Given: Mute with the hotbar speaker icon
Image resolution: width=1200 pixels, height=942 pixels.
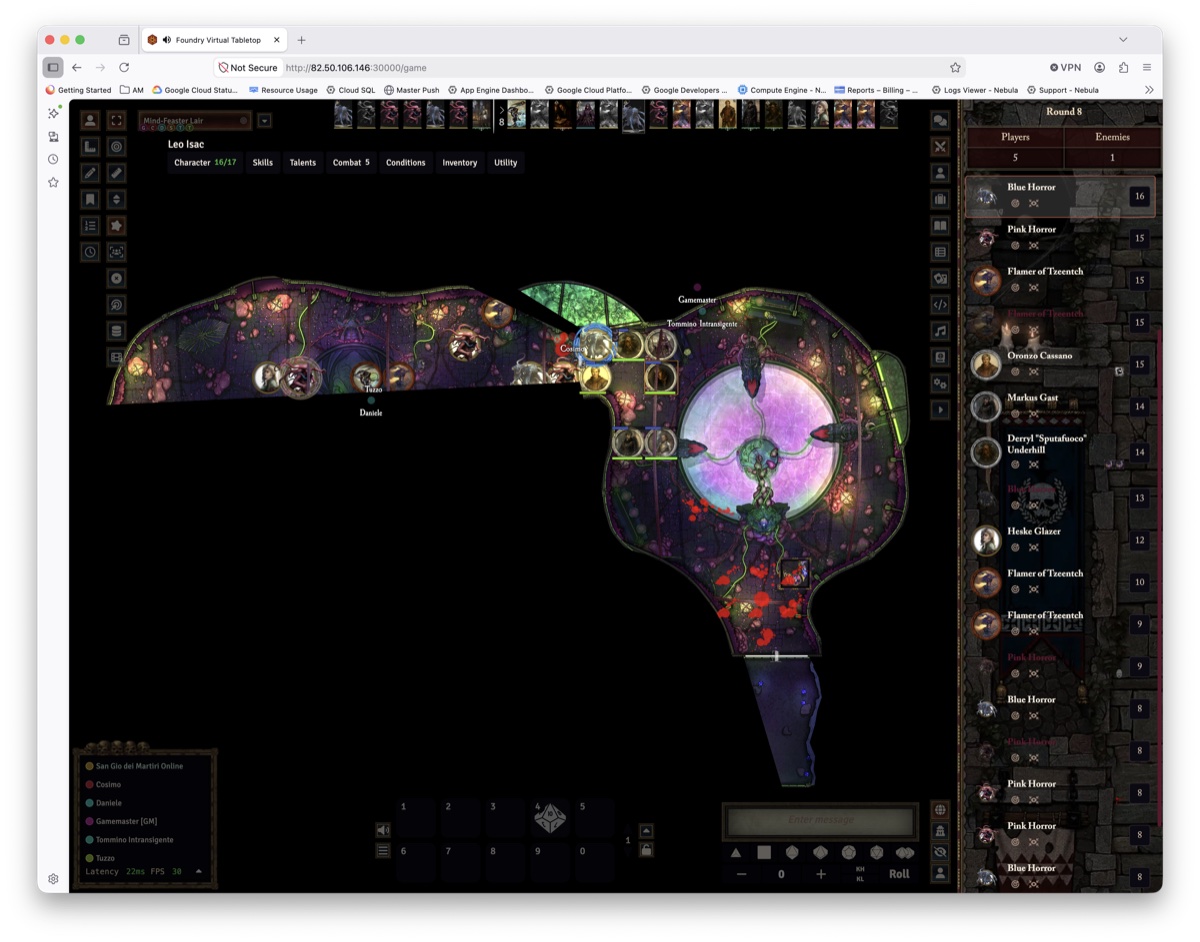Looking at the screenshot, I should click(x=383, y=830).
